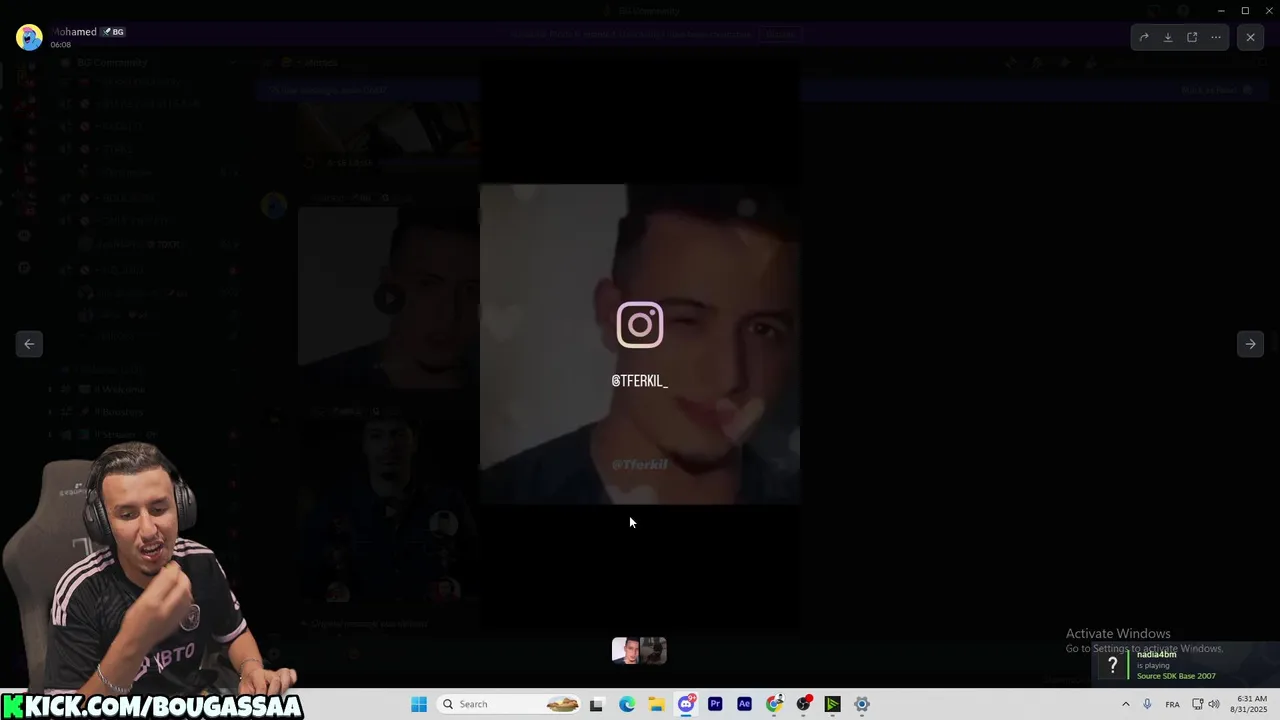Go to the previous media item

coord(29,344)
